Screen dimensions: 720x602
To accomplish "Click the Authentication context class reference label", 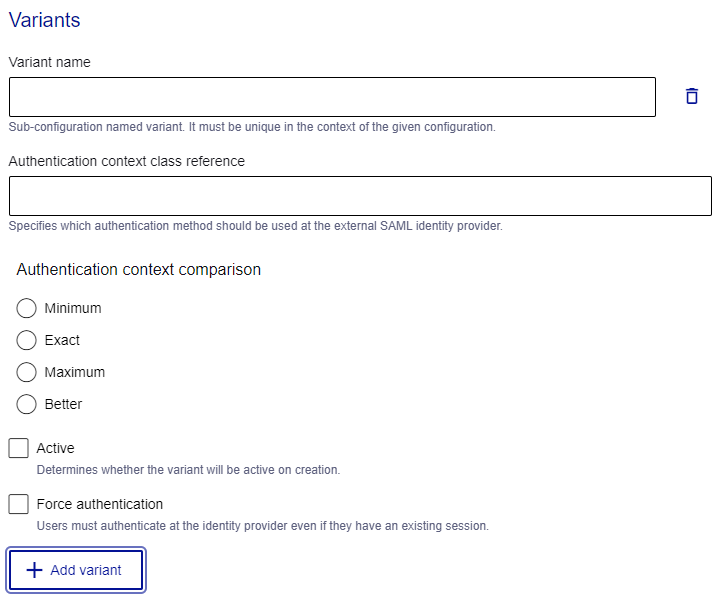I will (x=127, y=161).
